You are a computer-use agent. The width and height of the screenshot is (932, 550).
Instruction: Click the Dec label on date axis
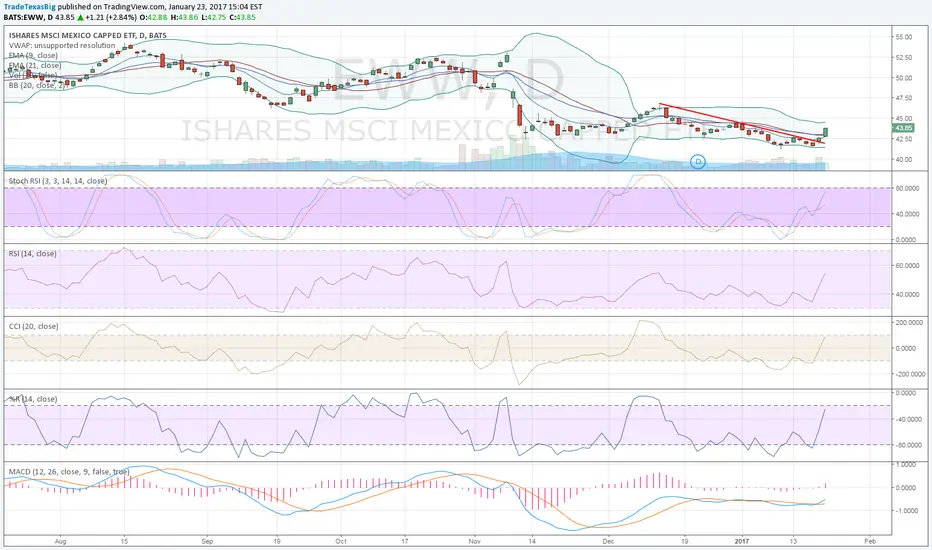click(607, 542)
